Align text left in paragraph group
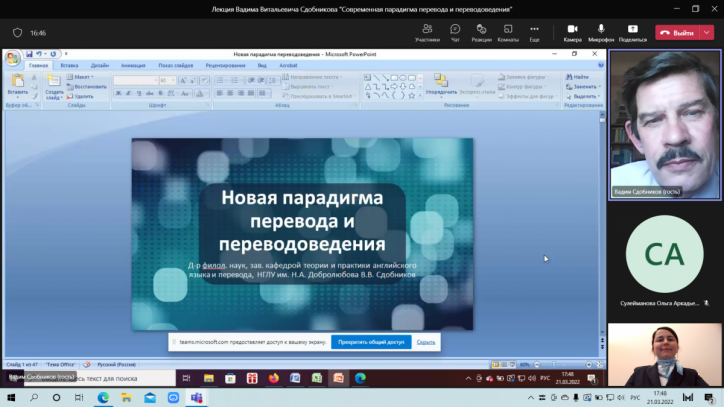The width and height of the screenshot is (724, 407). tap(220, 93)
